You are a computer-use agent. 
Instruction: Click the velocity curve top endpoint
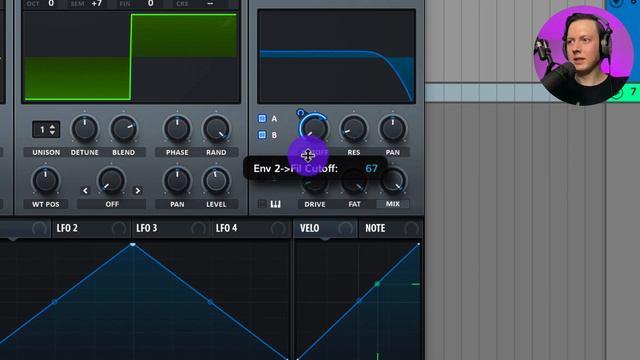418,244
